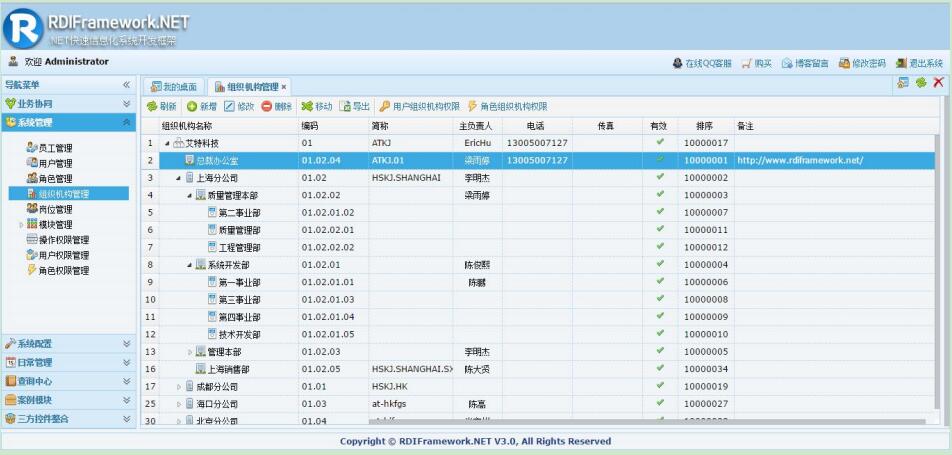This screenshot has height=455, width=952.
Task: Expand the 成都分公司 tree node
Action: coord(179,386)
